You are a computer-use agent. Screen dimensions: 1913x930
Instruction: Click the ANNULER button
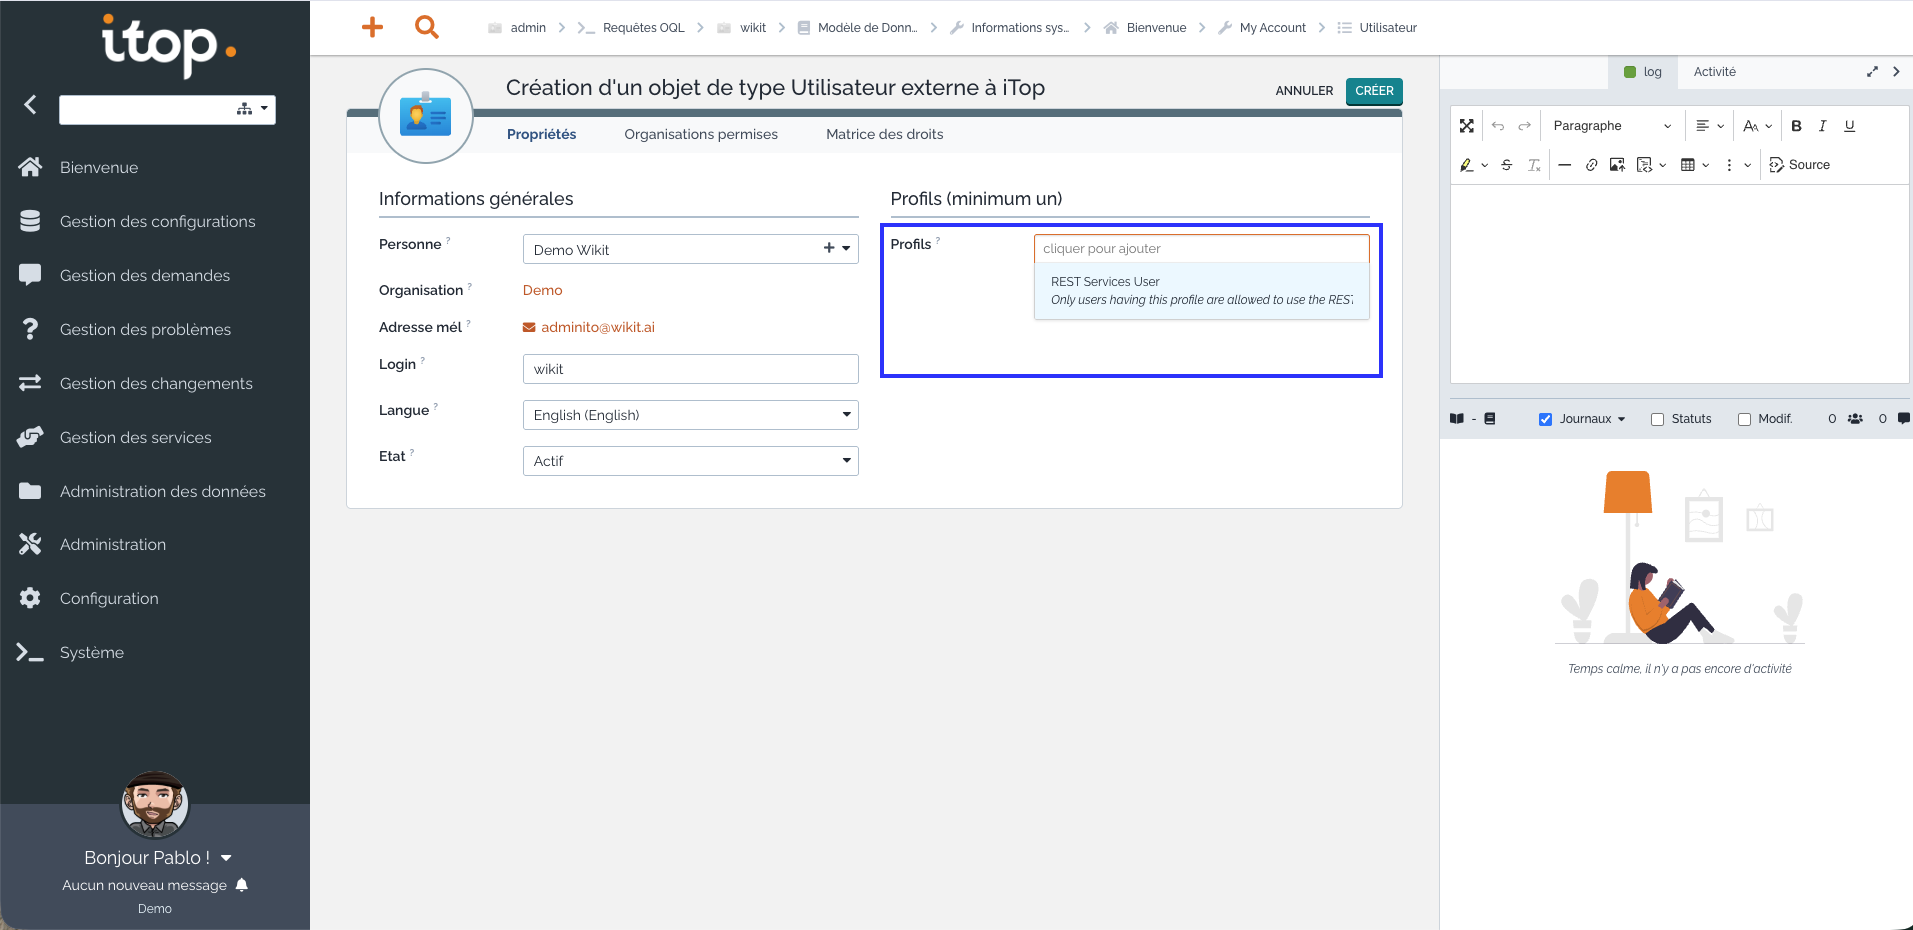pos(1304,91)
